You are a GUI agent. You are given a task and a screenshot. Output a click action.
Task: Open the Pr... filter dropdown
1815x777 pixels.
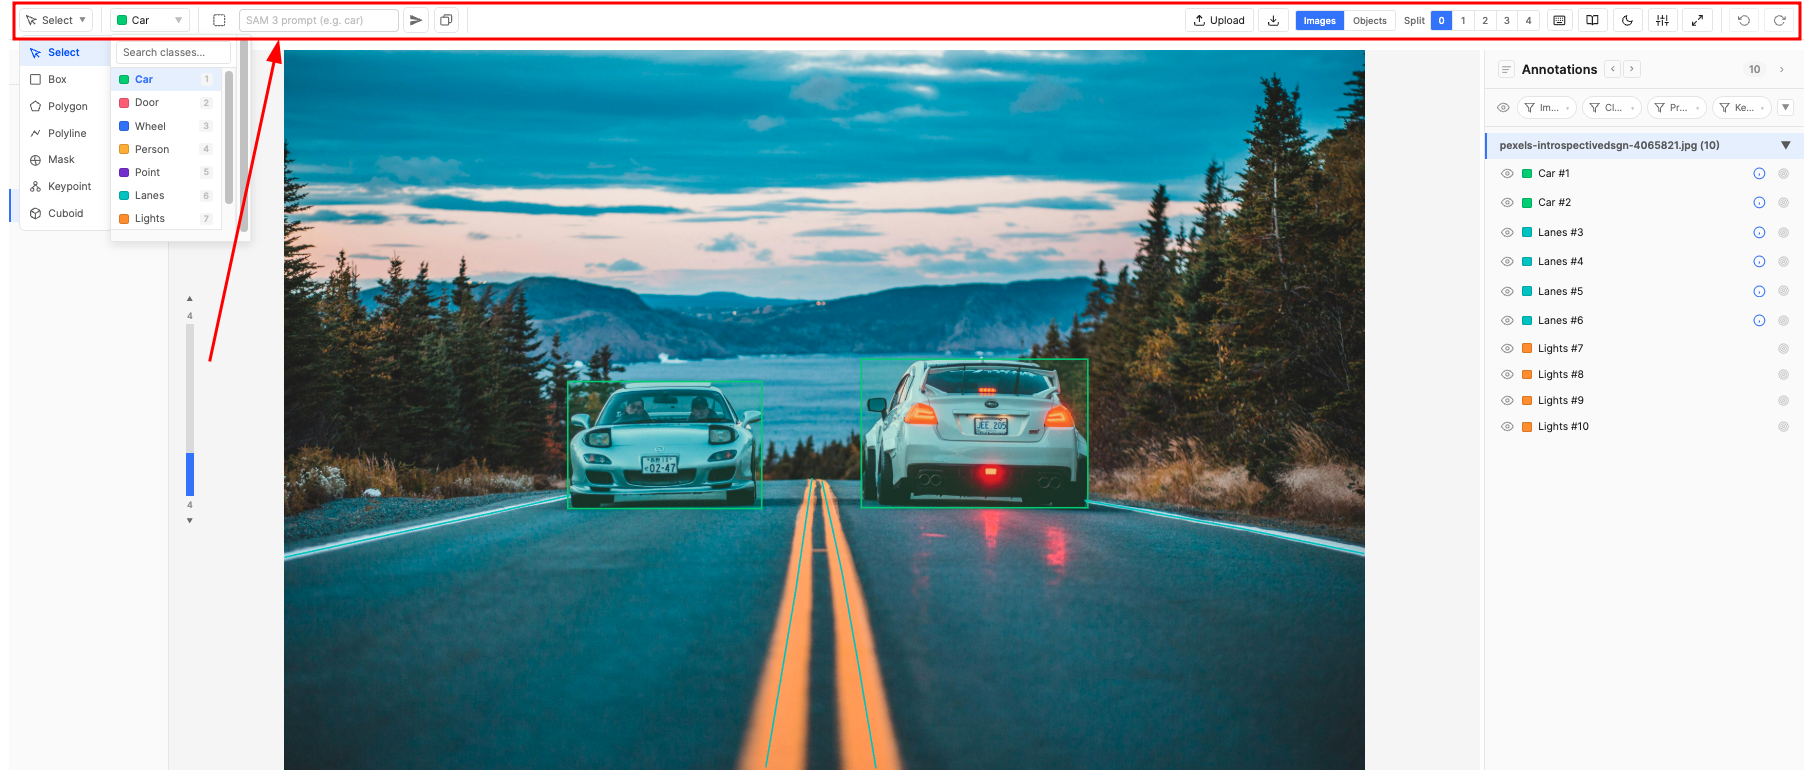[1677, 108]
